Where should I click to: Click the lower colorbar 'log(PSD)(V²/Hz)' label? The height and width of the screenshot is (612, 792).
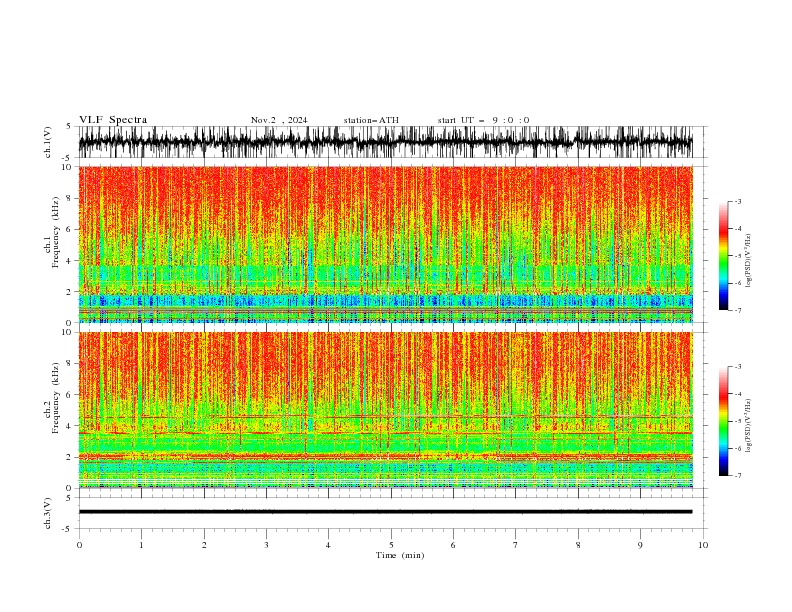click(x=749, y=425)
